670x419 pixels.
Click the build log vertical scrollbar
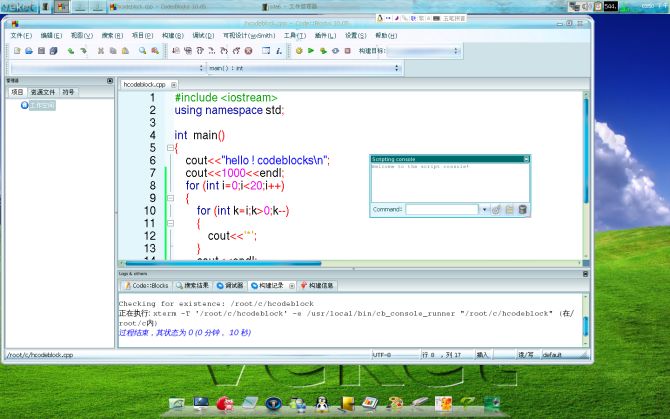[585, 320]
